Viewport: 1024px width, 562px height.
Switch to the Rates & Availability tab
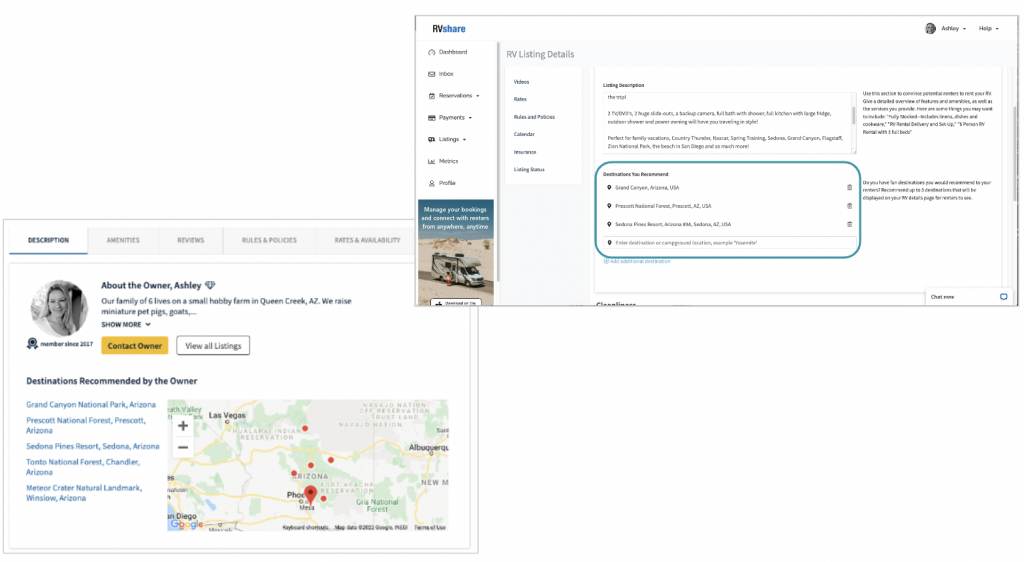coord(367,240)
